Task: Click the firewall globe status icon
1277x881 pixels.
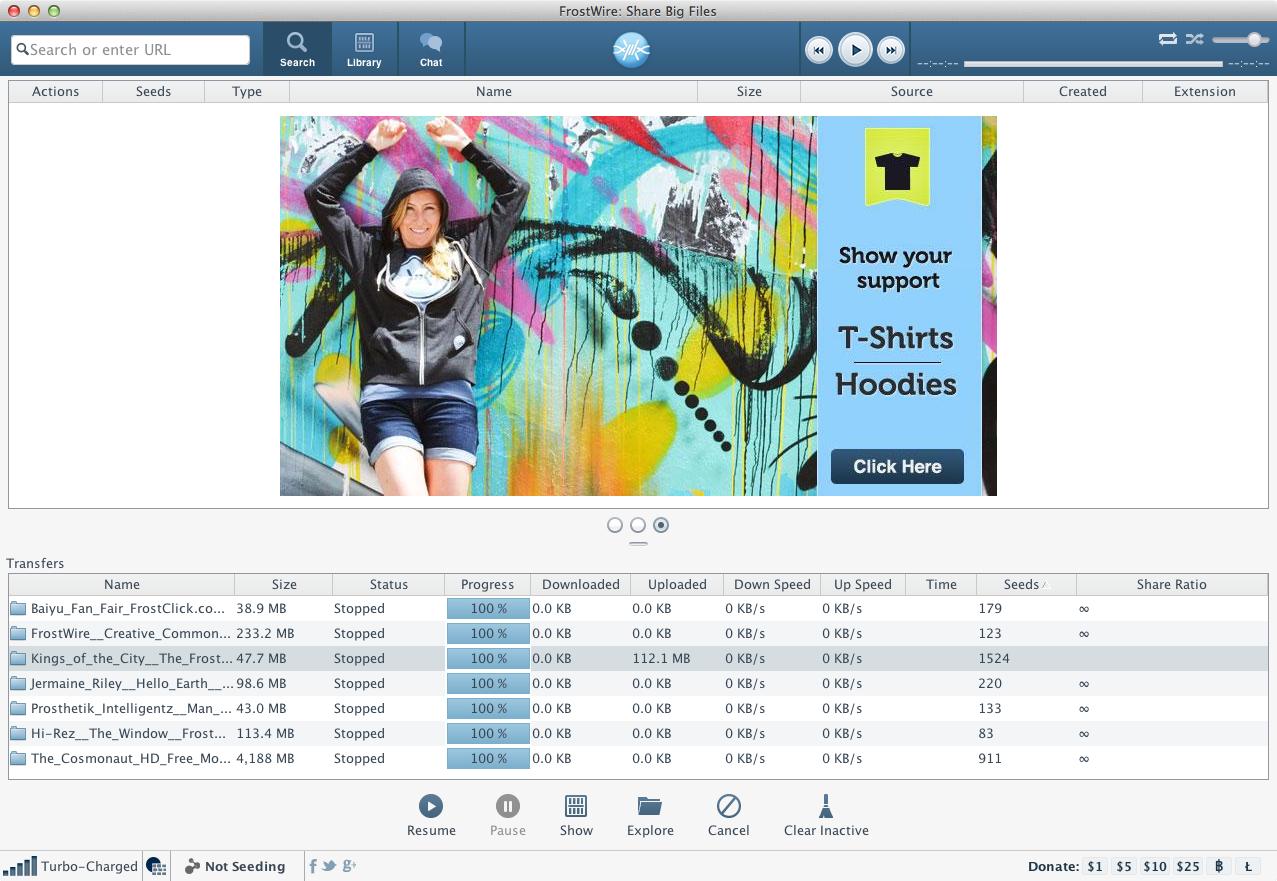Action: (156, 866)
